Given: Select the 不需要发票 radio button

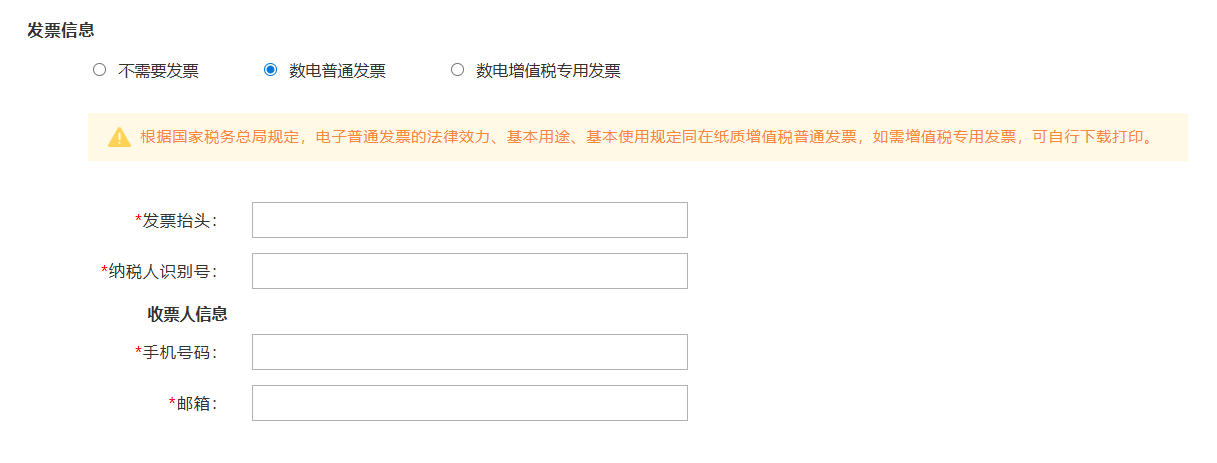Looking at the screenshot, I should 99,70.
